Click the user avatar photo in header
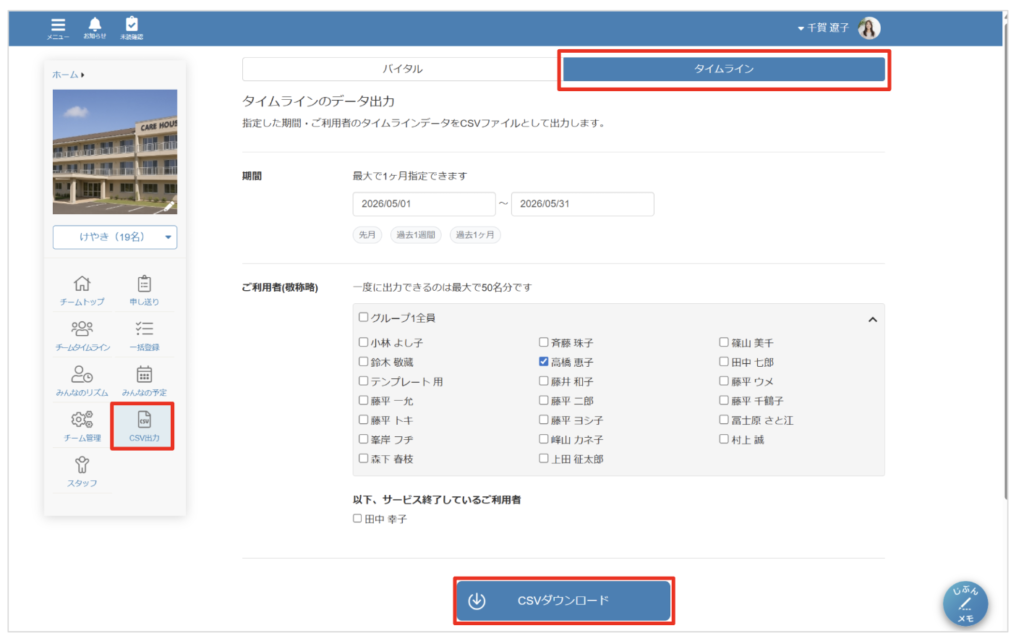This screenshot has width=1024, height=644. click(869, 28)
